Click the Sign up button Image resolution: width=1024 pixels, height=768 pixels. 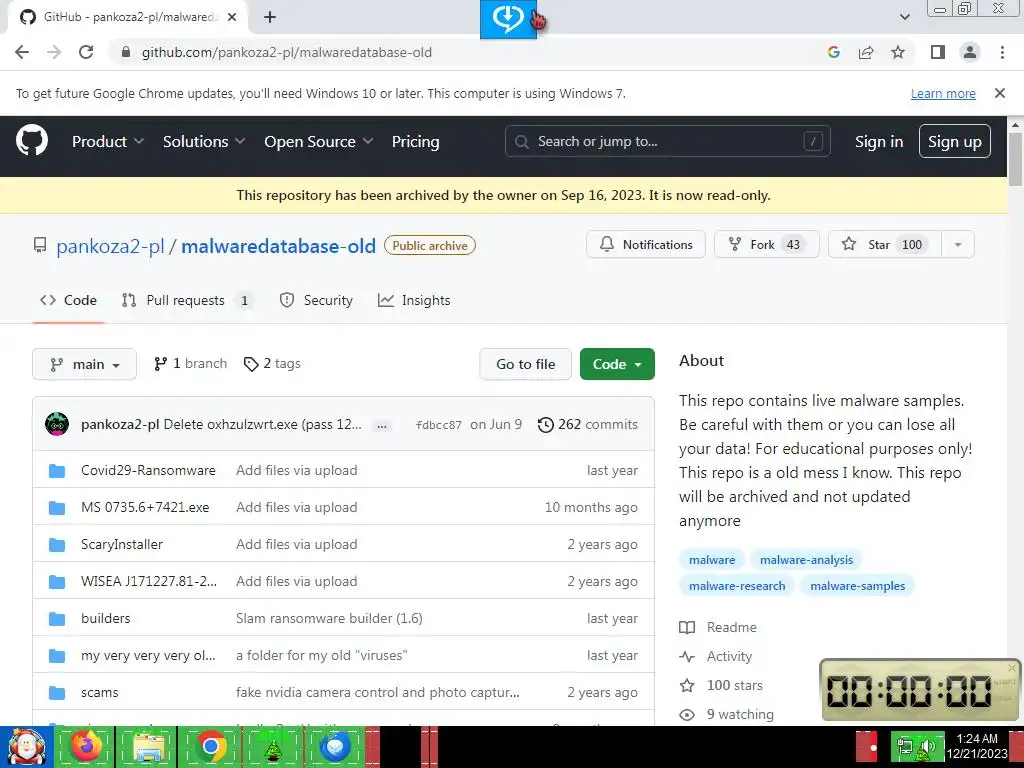click(x=954, y=142)
